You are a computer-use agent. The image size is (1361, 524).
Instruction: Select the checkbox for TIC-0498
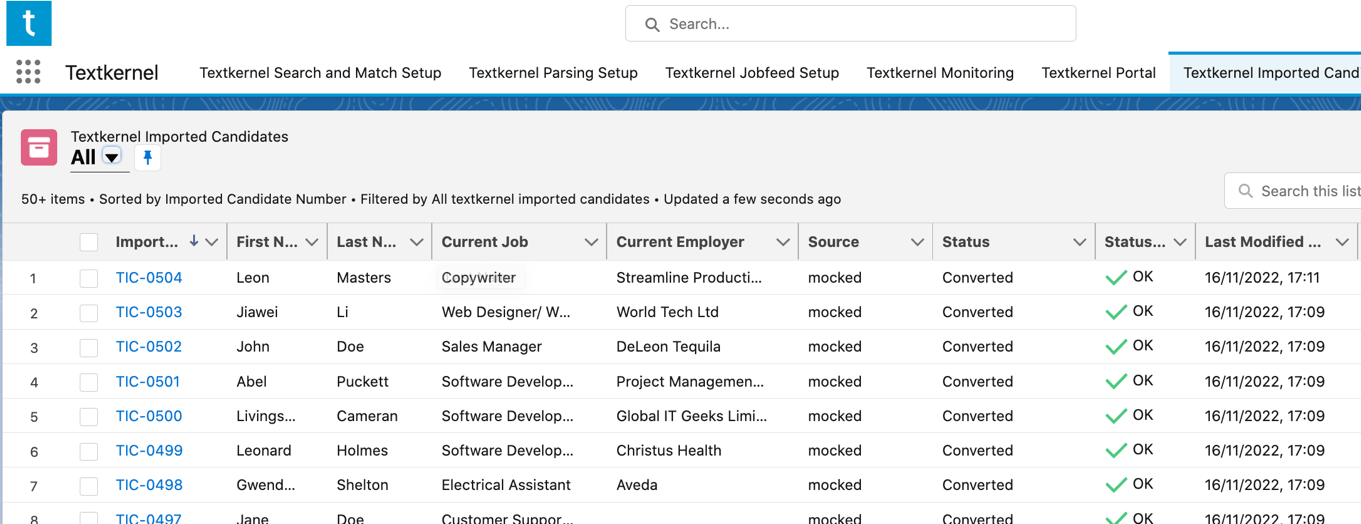point(89,486)
